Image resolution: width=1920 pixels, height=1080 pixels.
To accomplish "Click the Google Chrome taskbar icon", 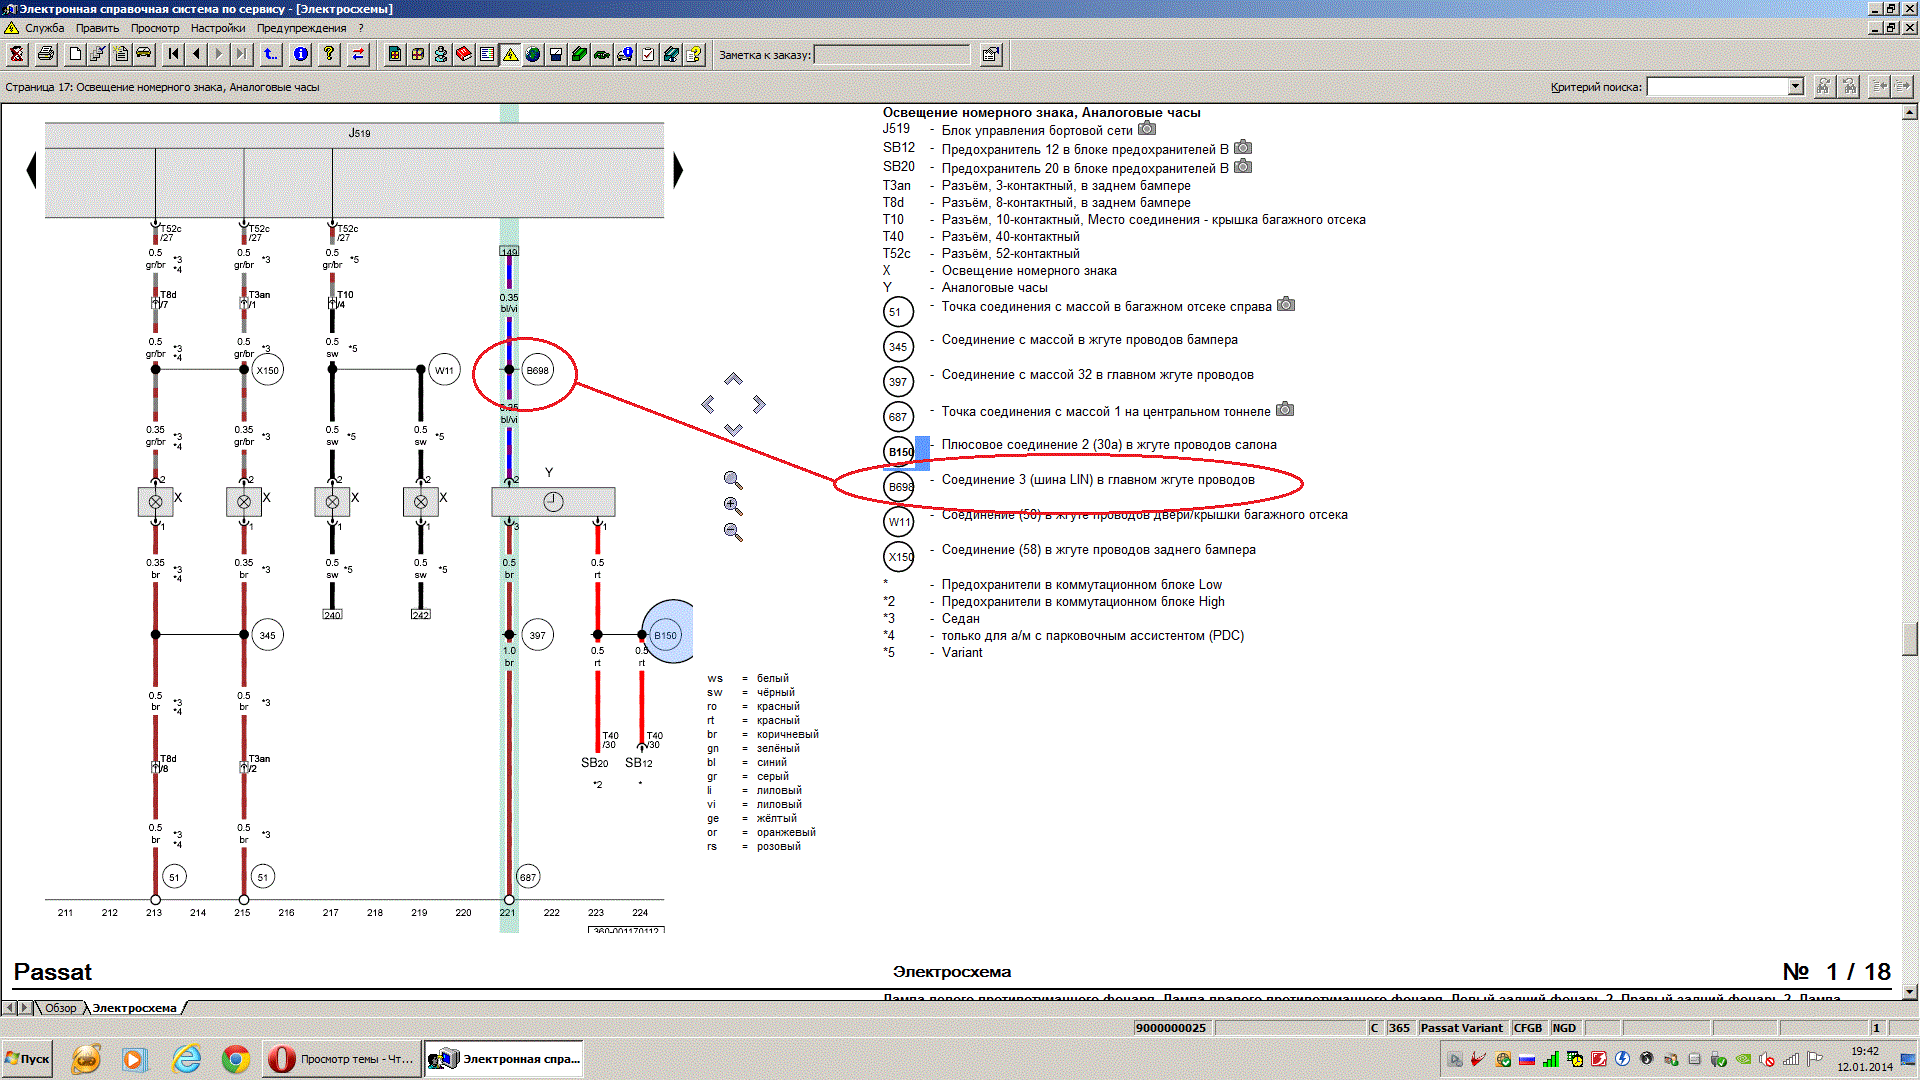I will [236, 1059].
